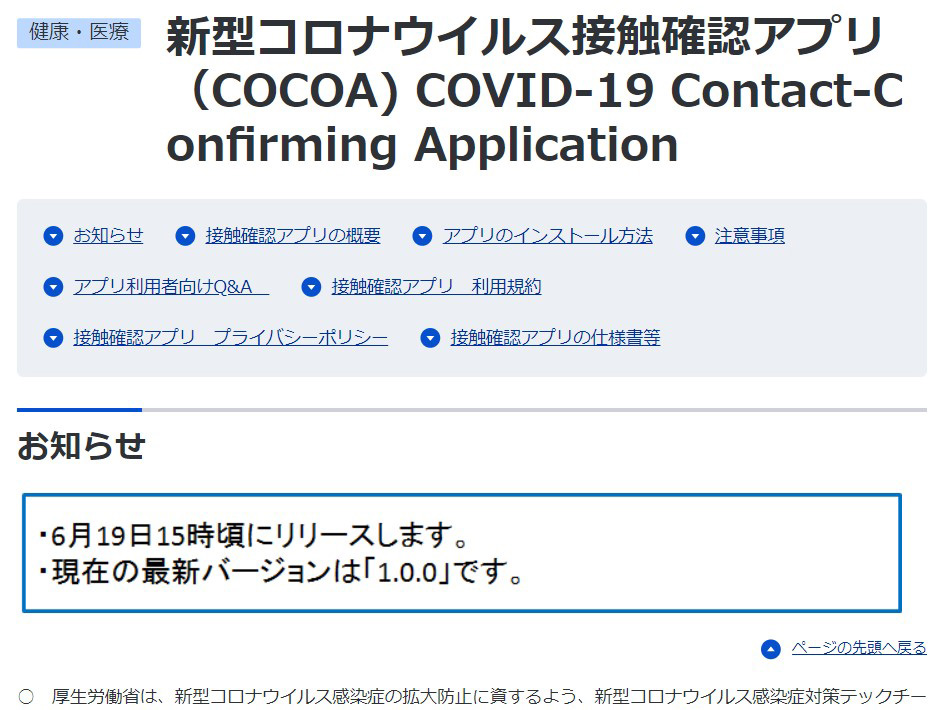Screen dimensions: 947x710
Task: View 接触確認アプリ プライバシーポリシー link
Action: [x=230, y=338]
